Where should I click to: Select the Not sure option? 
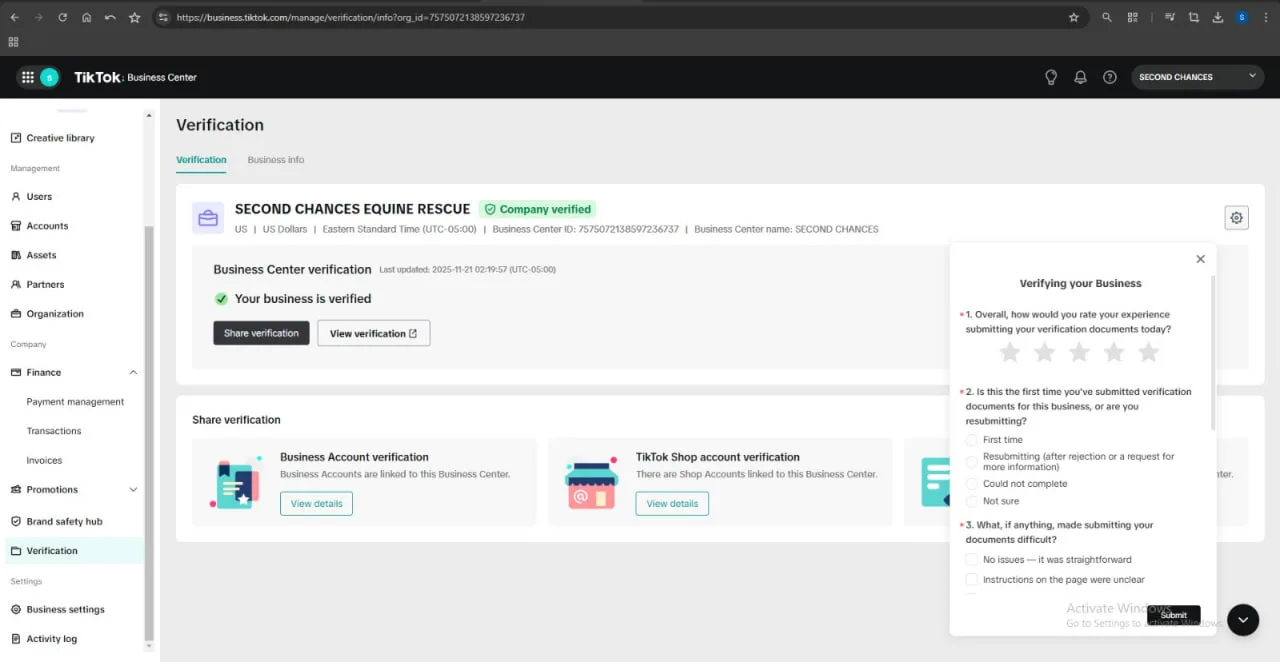[x=972, y=501]
